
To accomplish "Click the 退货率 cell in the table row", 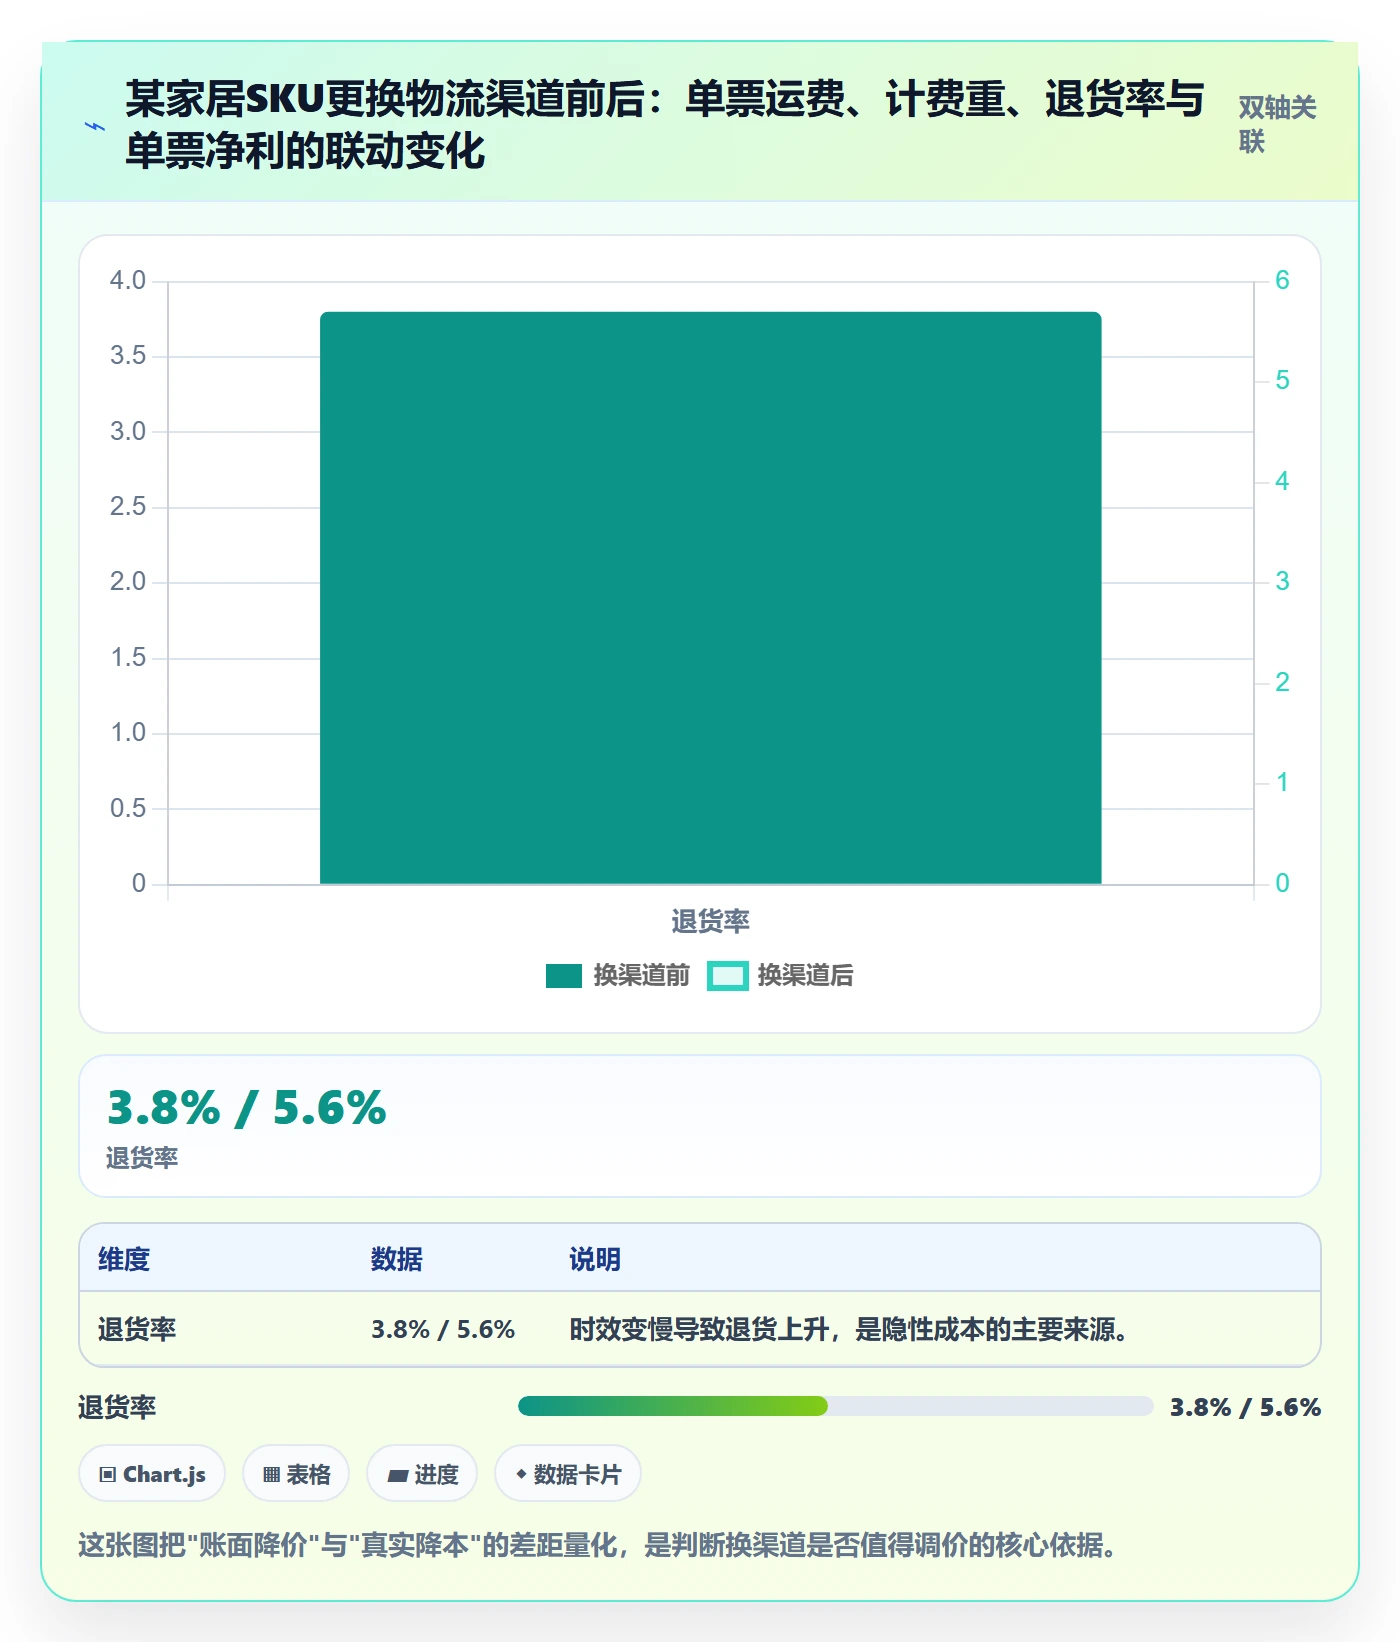I will pyautogui.click(x=137, y=1329).
